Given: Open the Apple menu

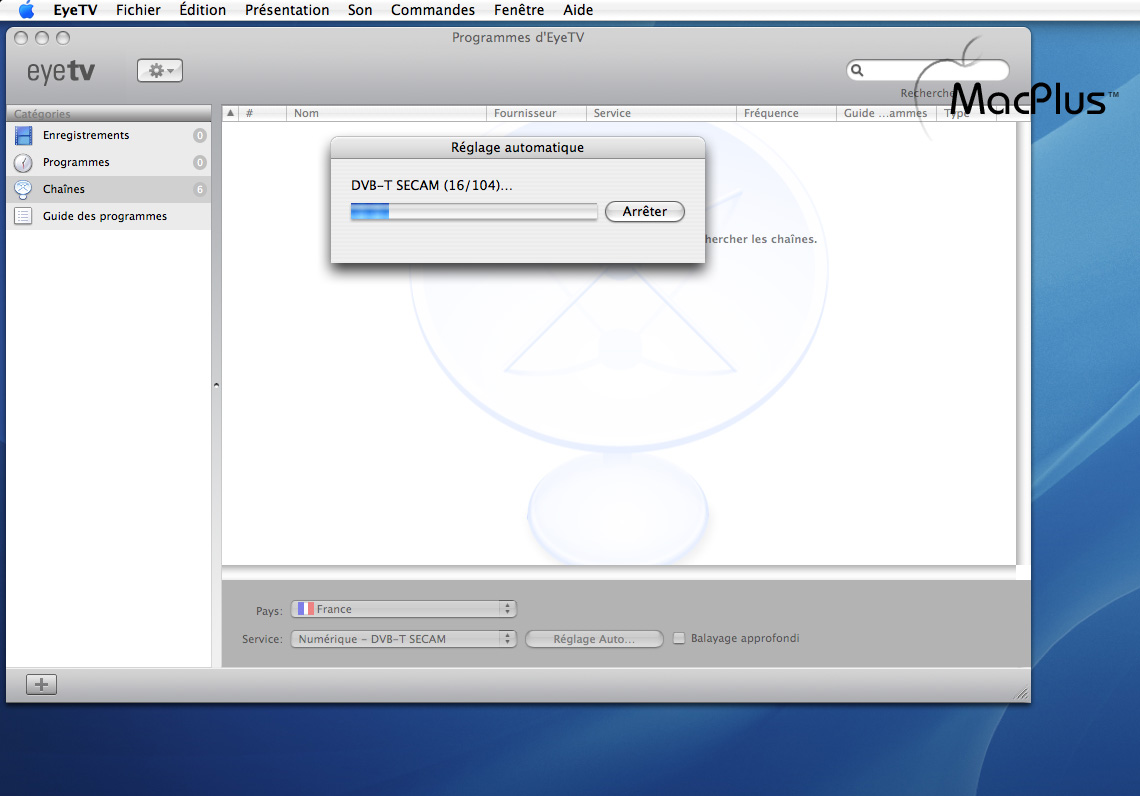Looking at the screenshot, I should point(26,9).
